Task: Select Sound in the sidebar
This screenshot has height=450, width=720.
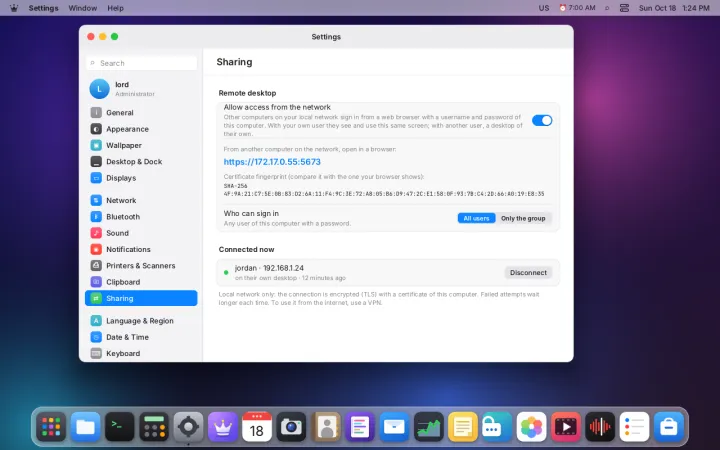Action: point(141,233)
